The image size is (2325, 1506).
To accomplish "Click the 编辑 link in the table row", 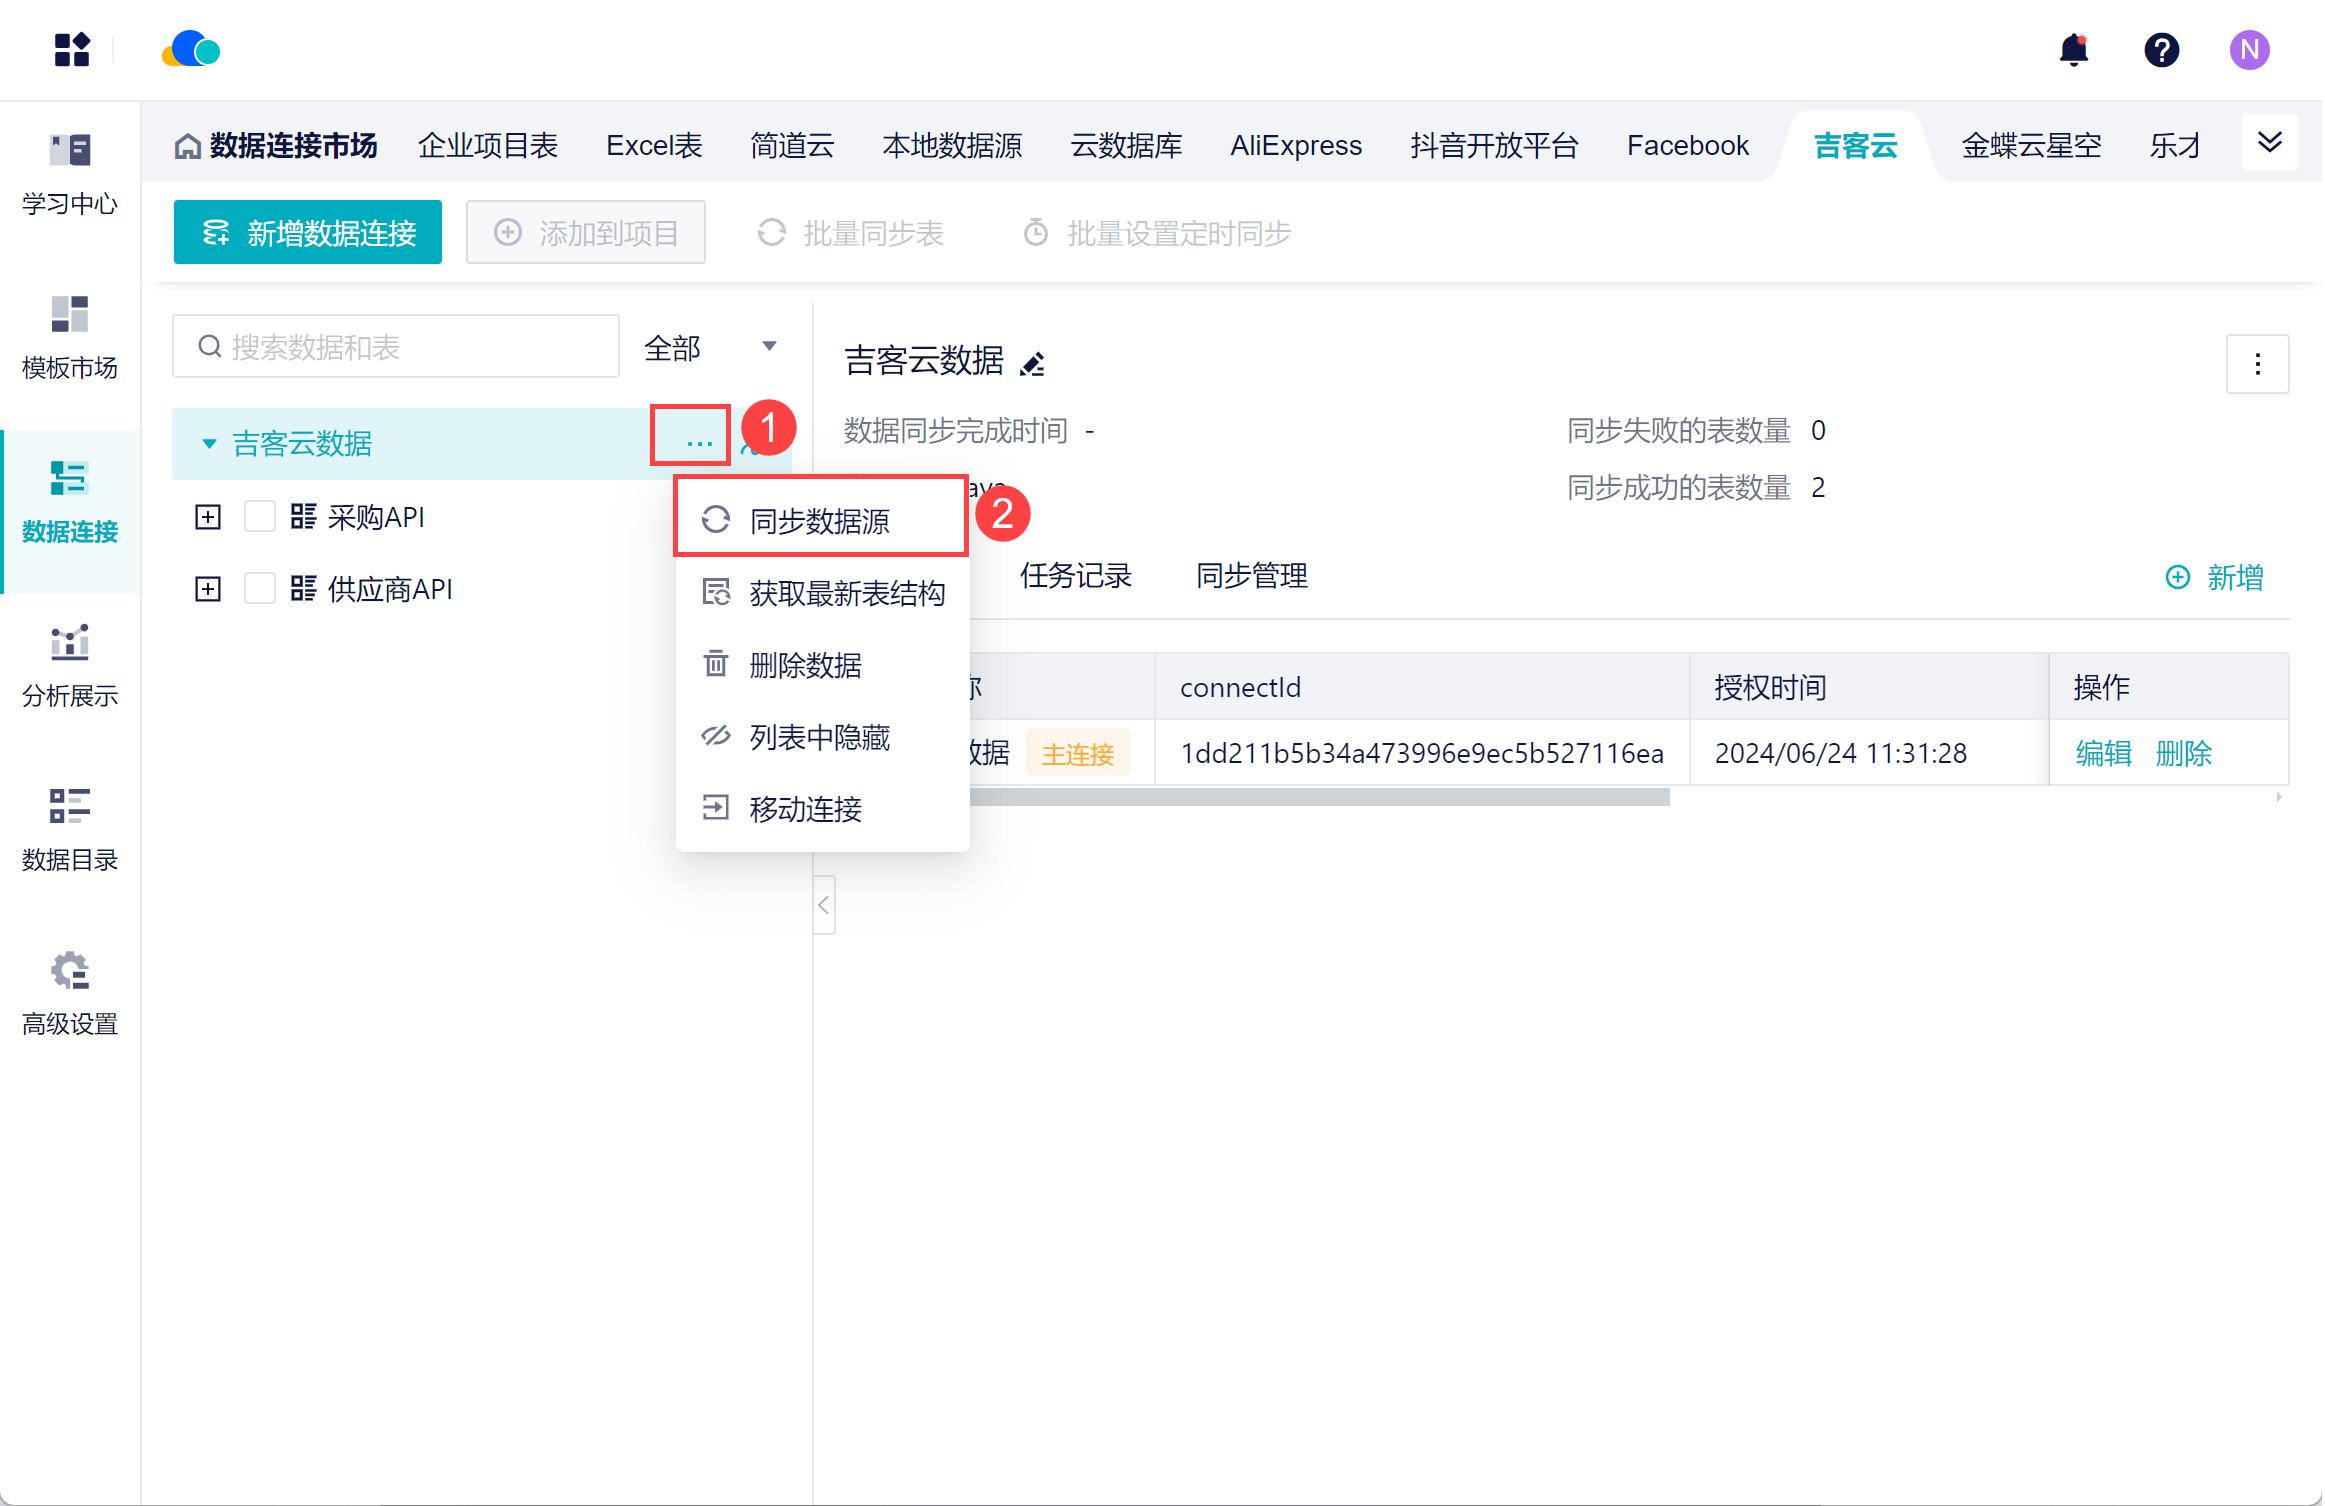I will tap(2103, 753).
